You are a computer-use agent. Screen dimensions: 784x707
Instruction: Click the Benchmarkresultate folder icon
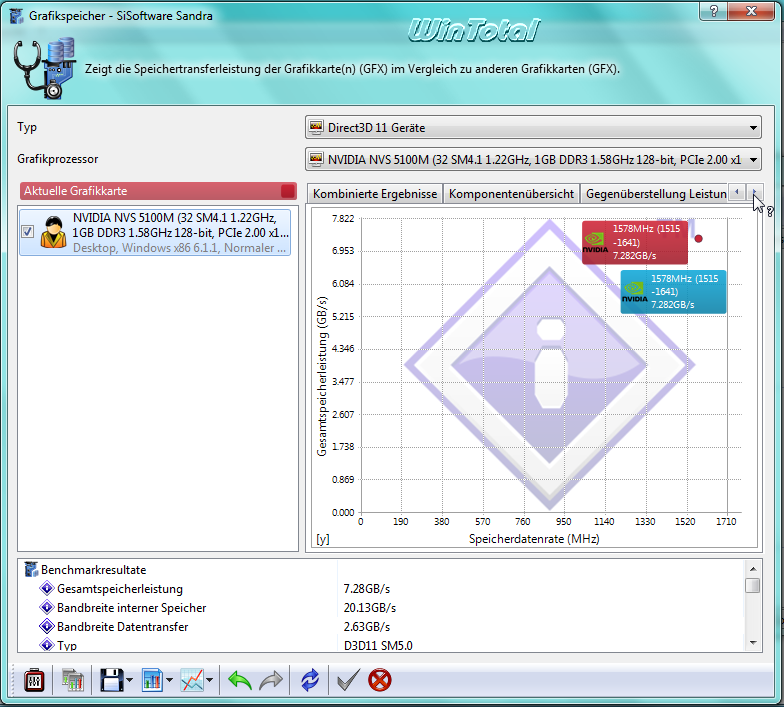point(31,570)
